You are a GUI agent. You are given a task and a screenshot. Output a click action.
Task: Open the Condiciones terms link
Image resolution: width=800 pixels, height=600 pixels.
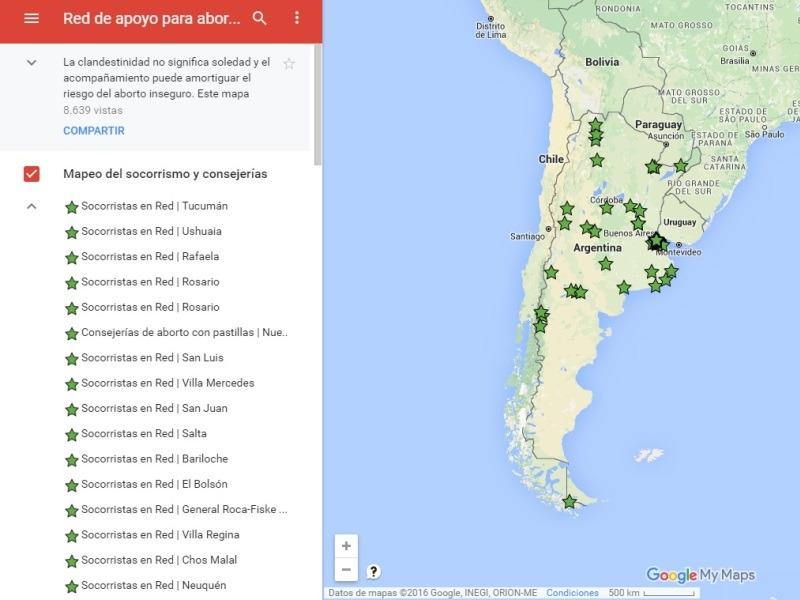pyautogui.click(x=572, y=593)
